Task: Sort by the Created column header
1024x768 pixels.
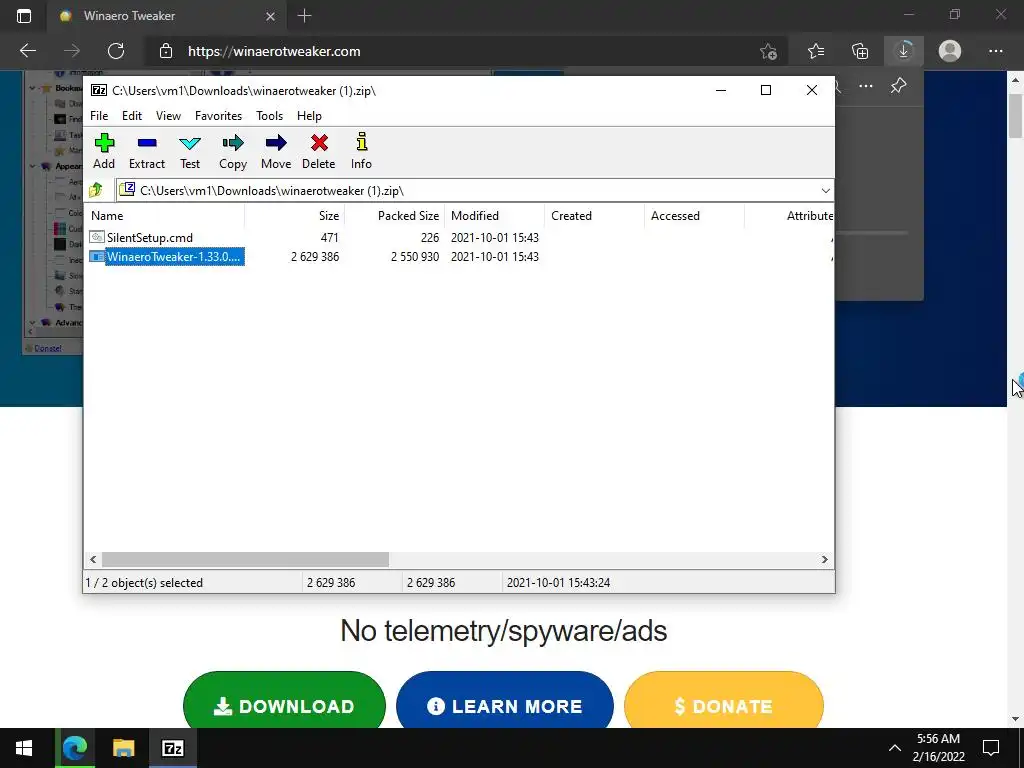Action: (x=594, y=216)
